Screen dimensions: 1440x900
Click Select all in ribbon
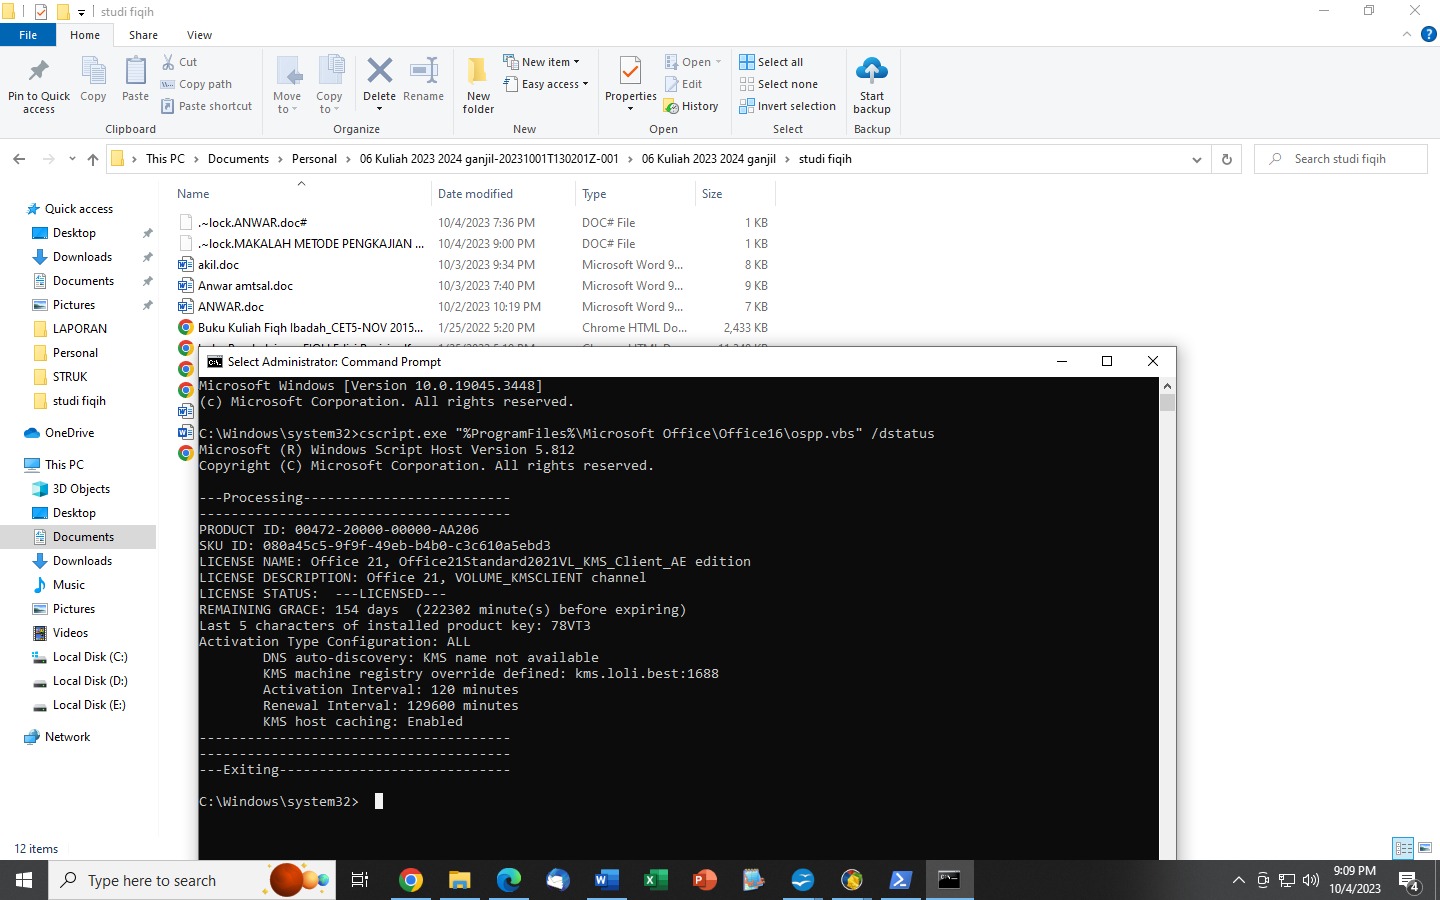pyautogui.click(x=771, y=62)
